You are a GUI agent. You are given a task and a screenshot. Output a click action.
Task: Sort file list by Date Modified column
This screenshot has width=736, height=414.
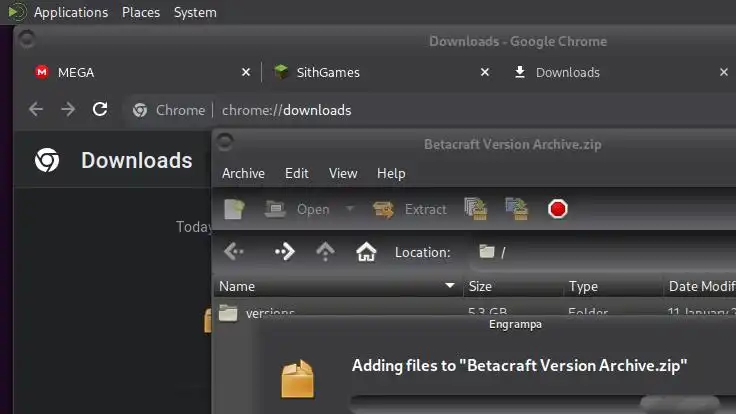pyautogui.click(x=700, y=286)
